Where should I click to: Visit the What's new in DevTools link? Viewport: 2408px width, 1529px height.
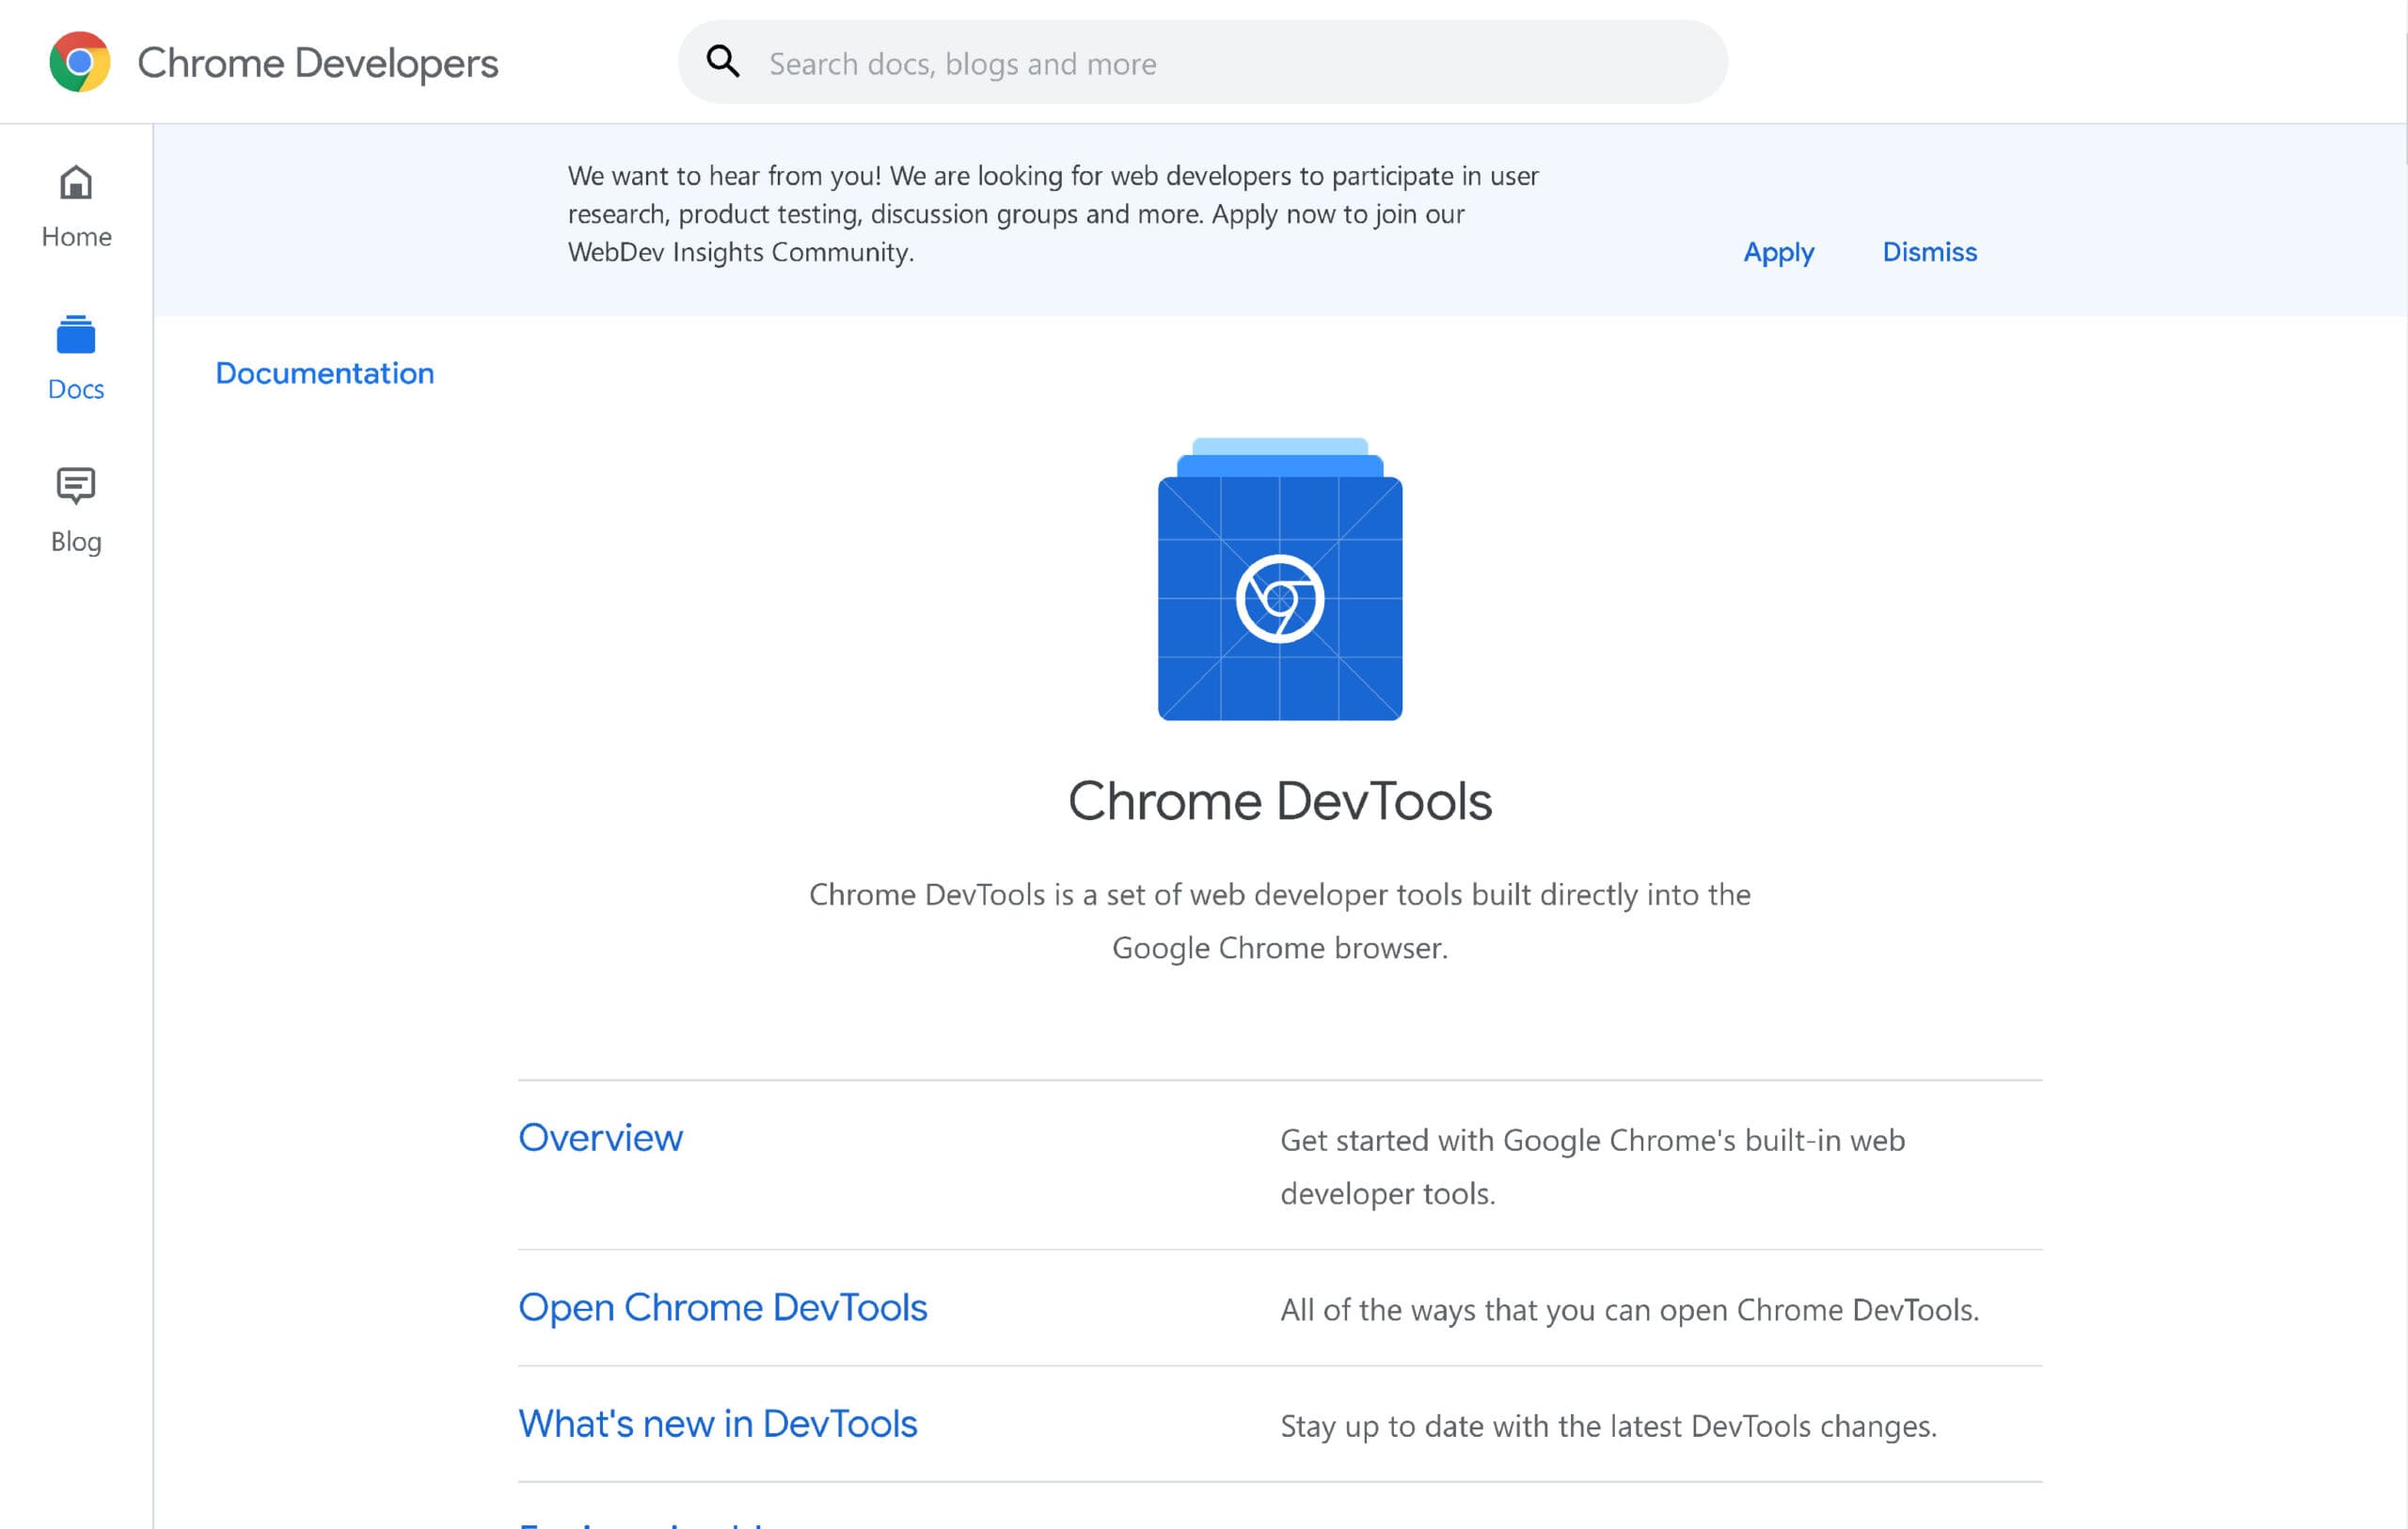(x=717, y=1424)
